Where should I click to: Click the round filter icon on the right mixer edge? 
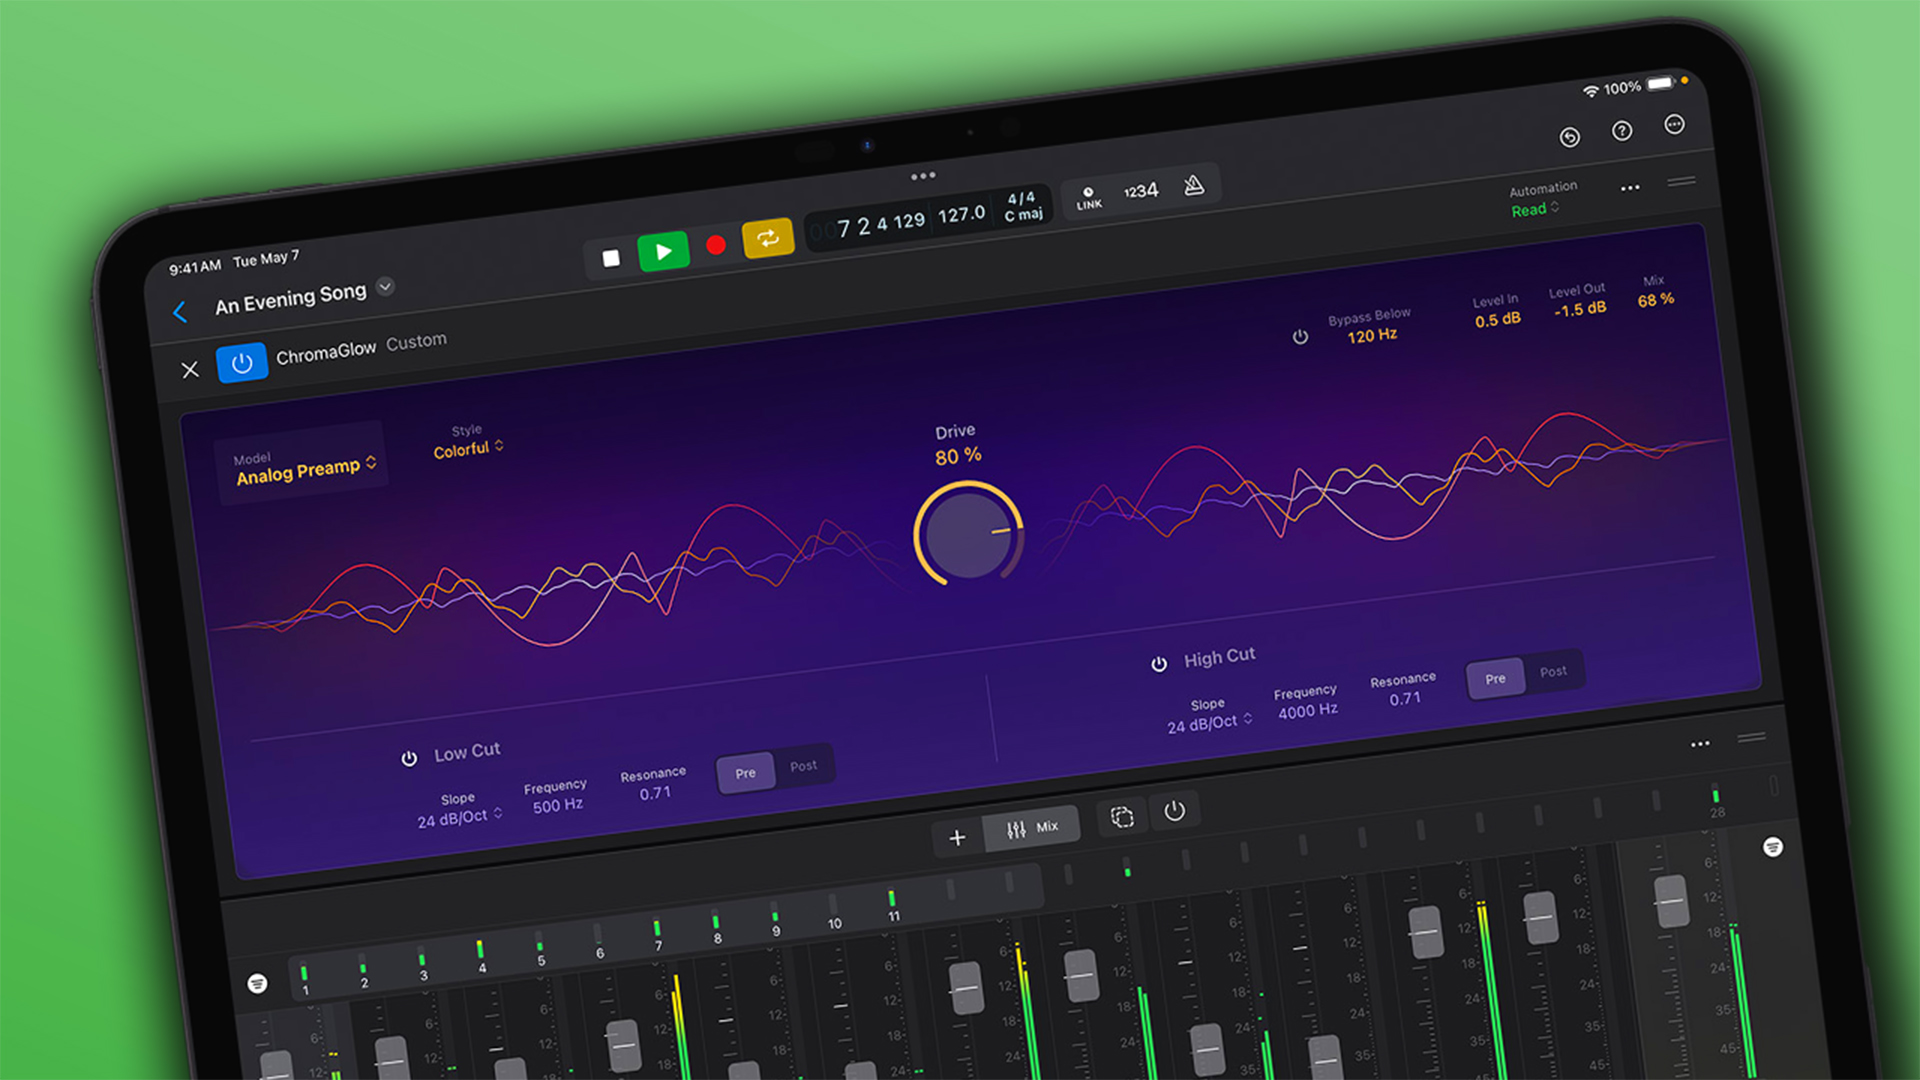pos(1773,847)
